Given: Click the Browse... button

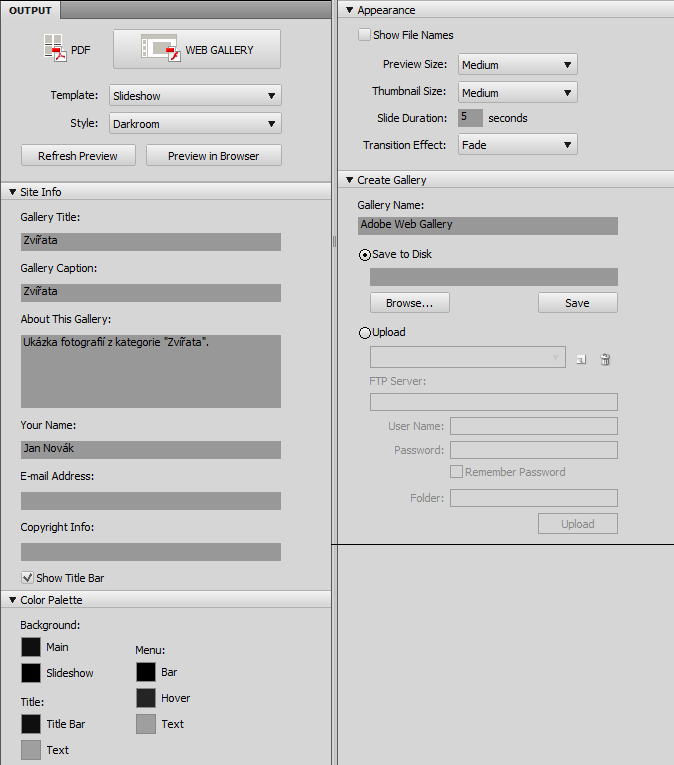Looking at the screenshot, I should (409, 303).
